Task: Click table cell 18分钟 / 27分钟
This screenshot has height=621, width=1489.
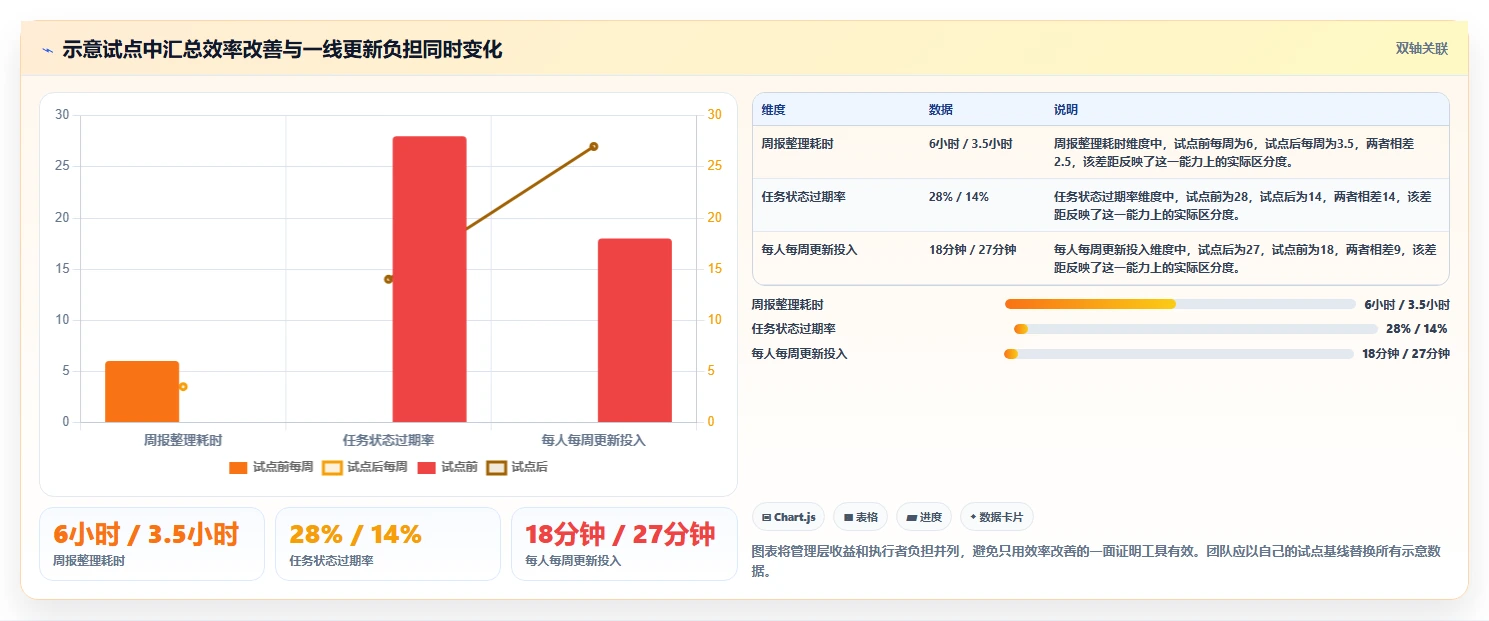Action: [x=972, y=250]
